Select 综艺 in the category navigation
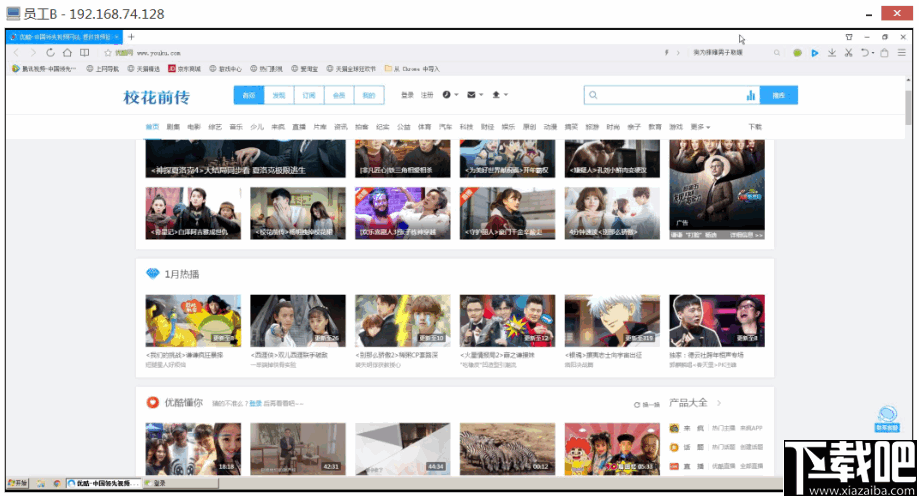919x496 pixels. pos(215,127)
